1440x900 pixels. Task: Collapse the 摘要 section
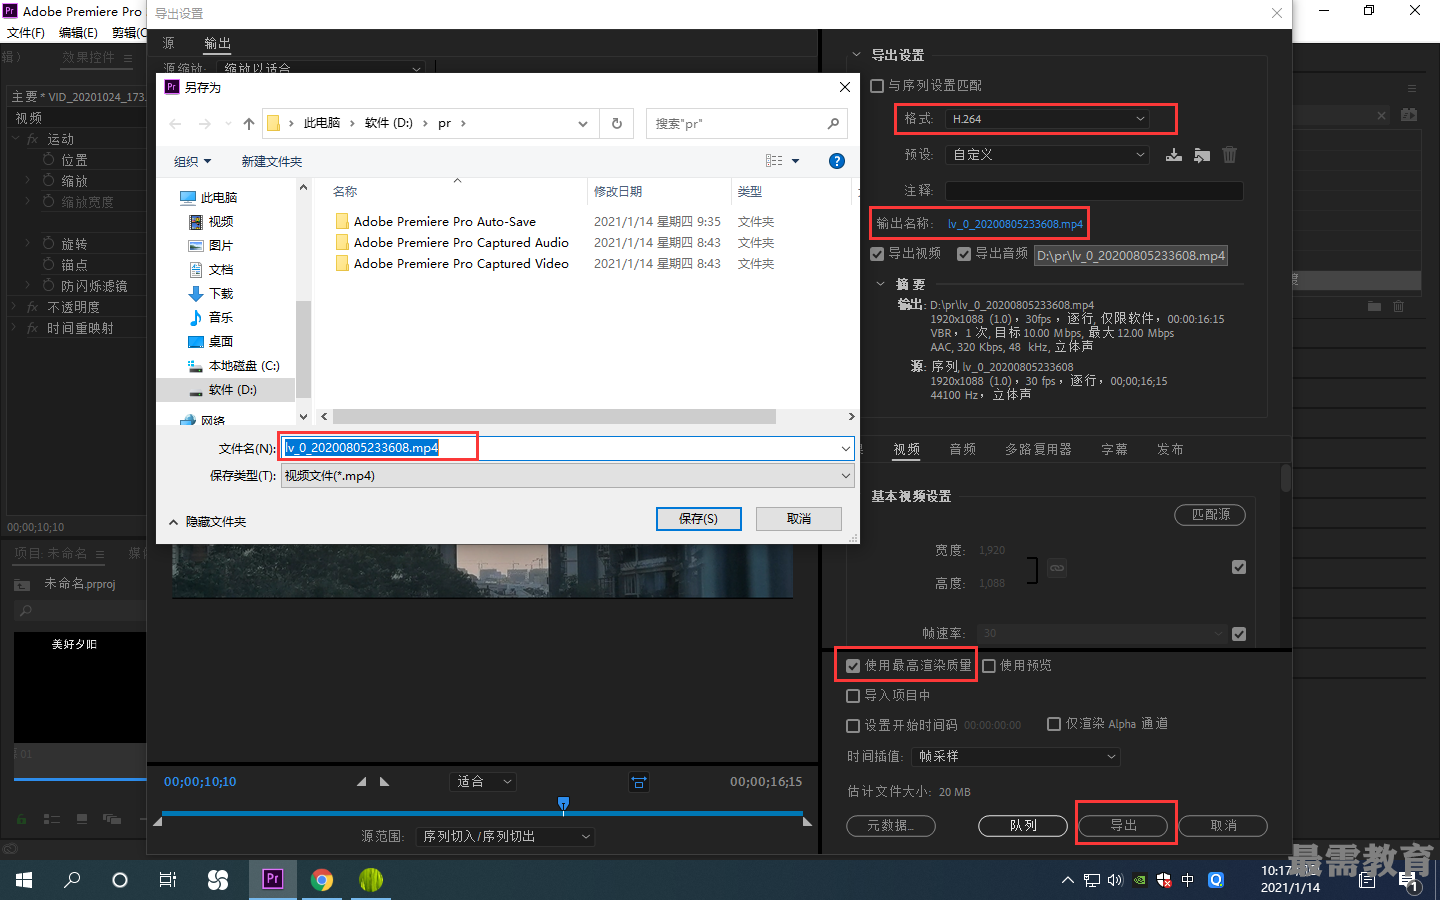tap(880, 284)
